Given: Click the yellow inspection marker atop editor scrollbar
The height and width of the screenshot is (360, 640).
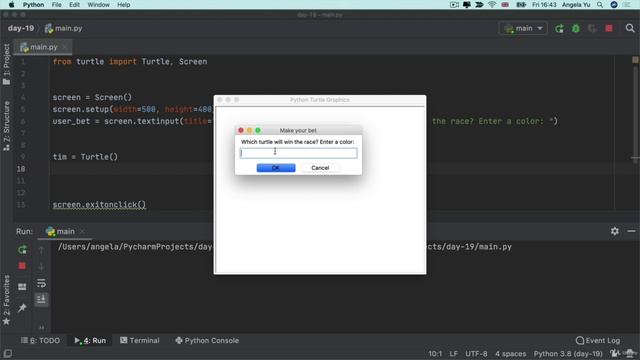Looking at the screenshot, I should tap(635, 60).
